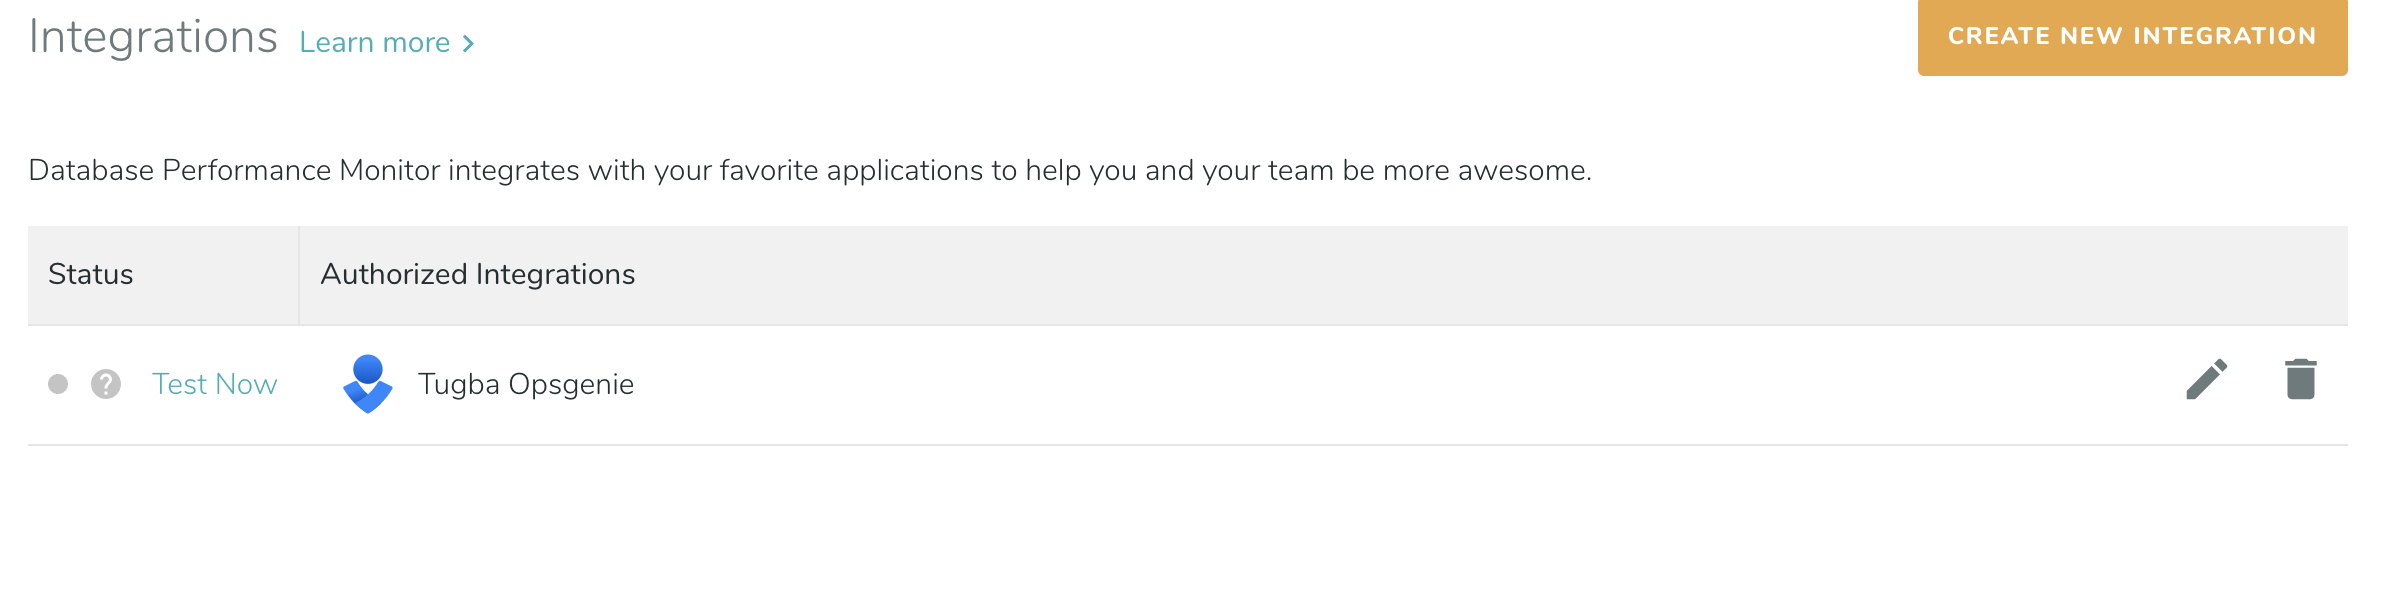Run Test Now for Tugba Opsgenie
Viewport: 2384px width, 600px height.
214,384
